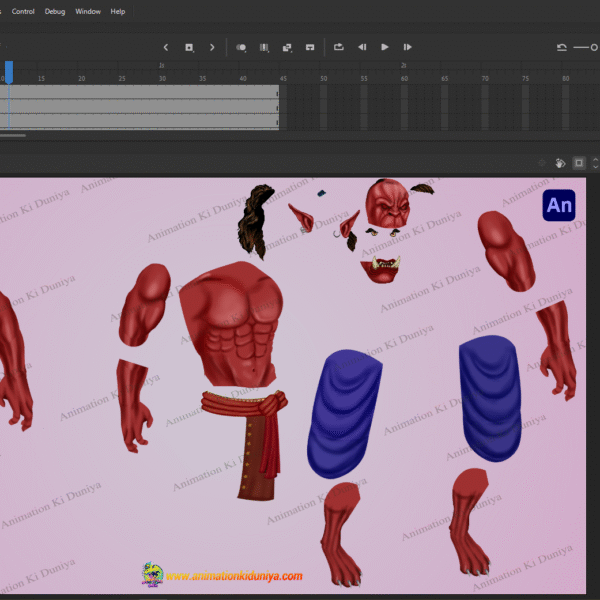This screenshot has height=600, width=600.
Task: Click the Insert Keyframe button
Action: coord(189,47)
